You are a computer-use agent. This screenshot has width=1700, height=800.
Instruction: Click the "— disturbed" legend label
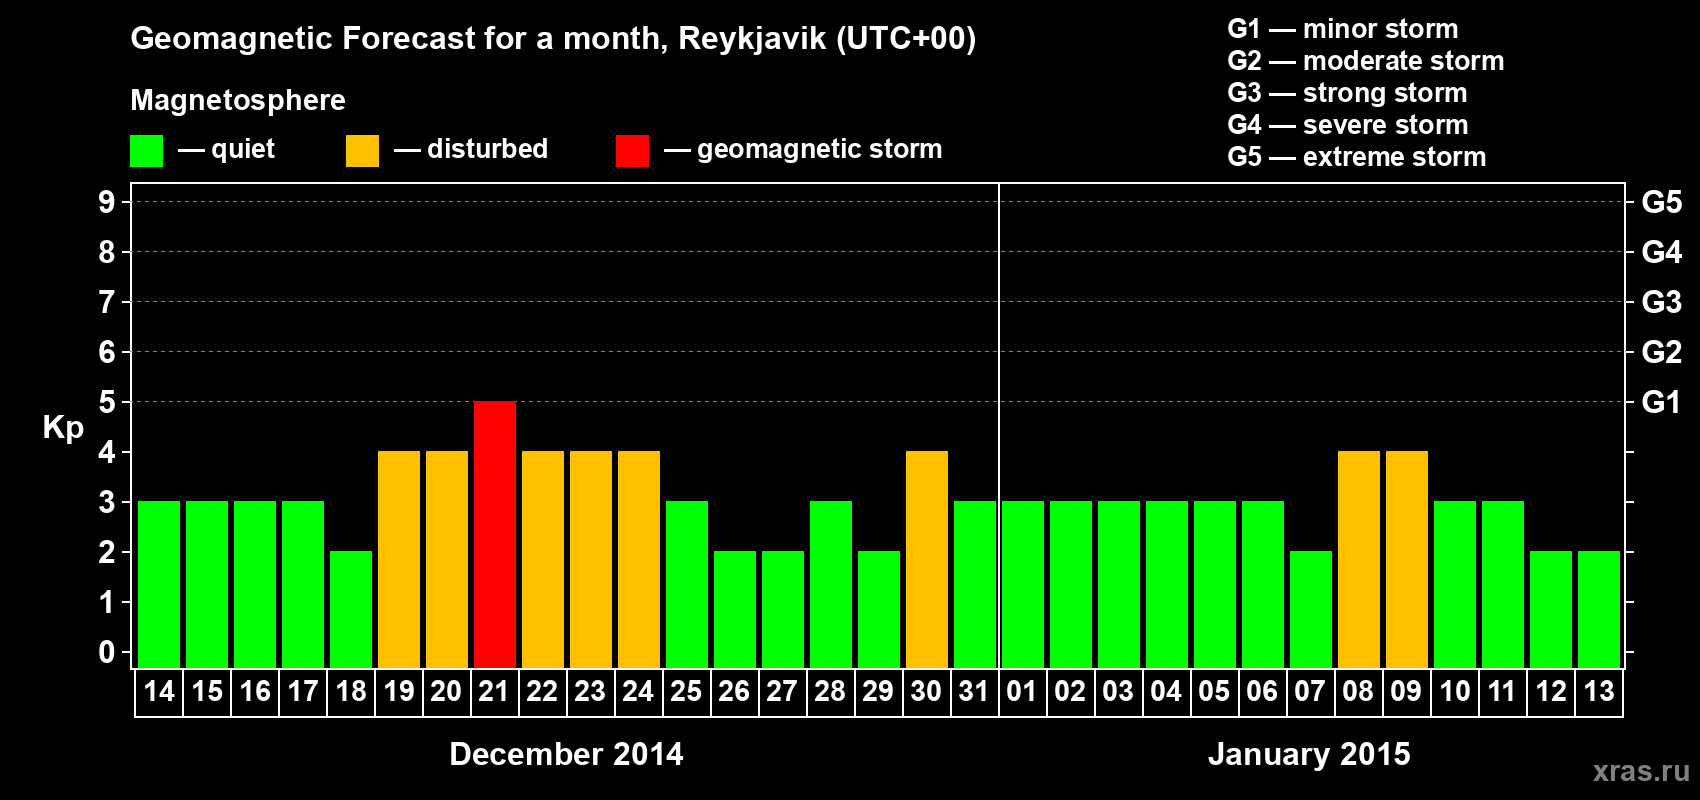click(x=471, y=149)
